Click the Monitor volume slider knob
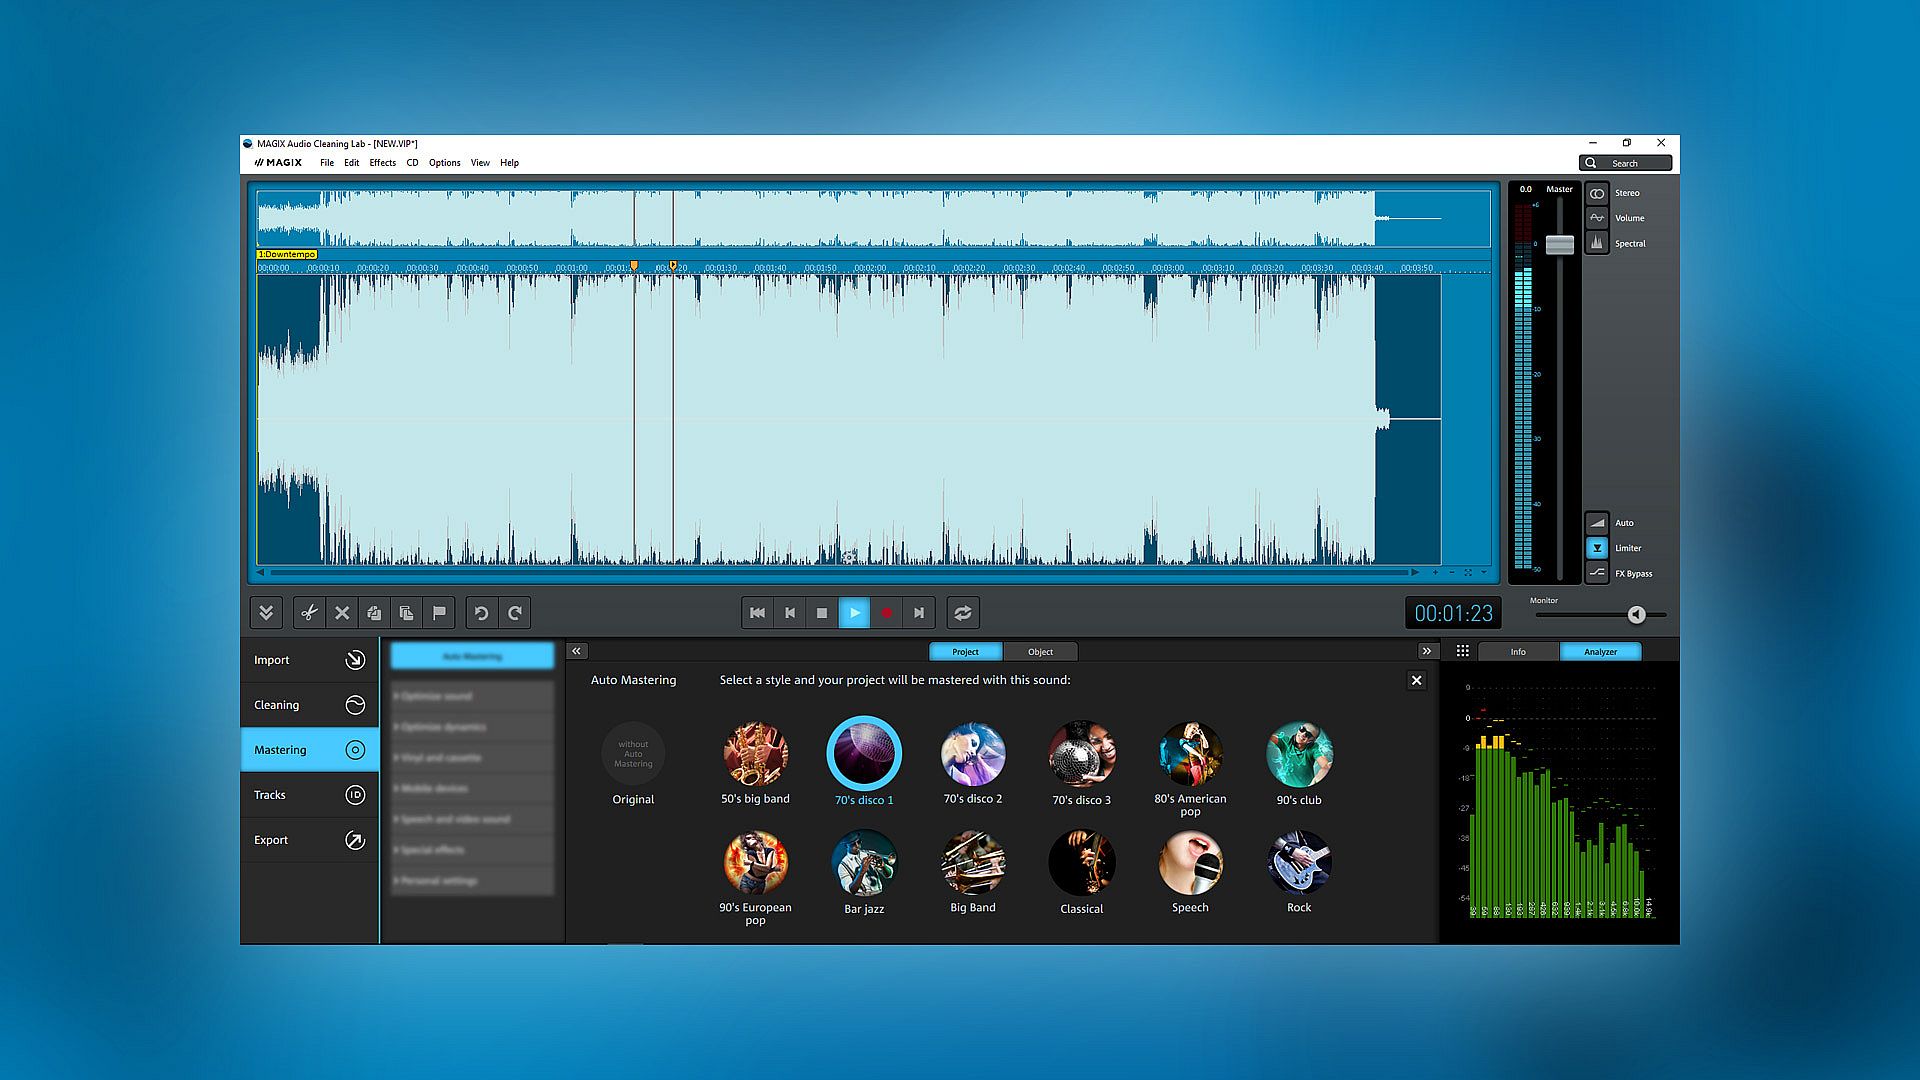This screenshot has width=1920, height=1080. (1636, 615)
